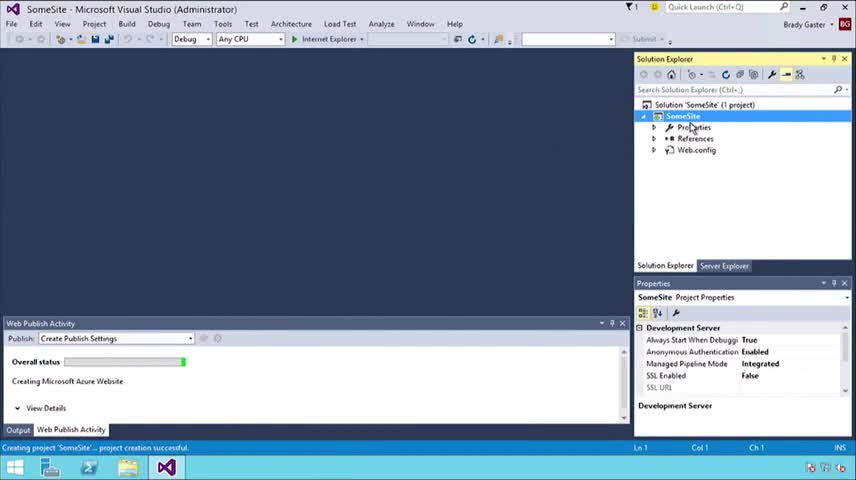Viewport: 856px width, 480px height.
Task: Click the Managed Pipeline Mode Integrated value
Action: (760, 364)
